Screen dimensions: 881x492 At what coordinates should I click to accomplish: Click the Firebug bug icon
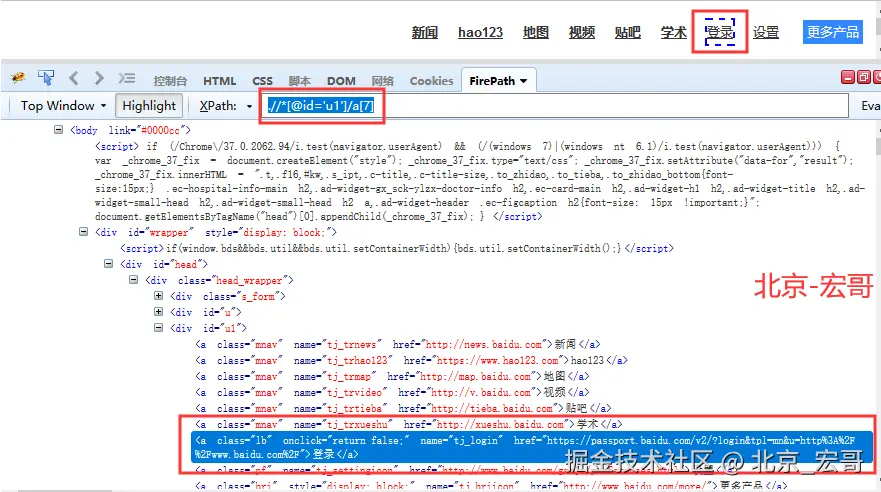pos(19,78)
